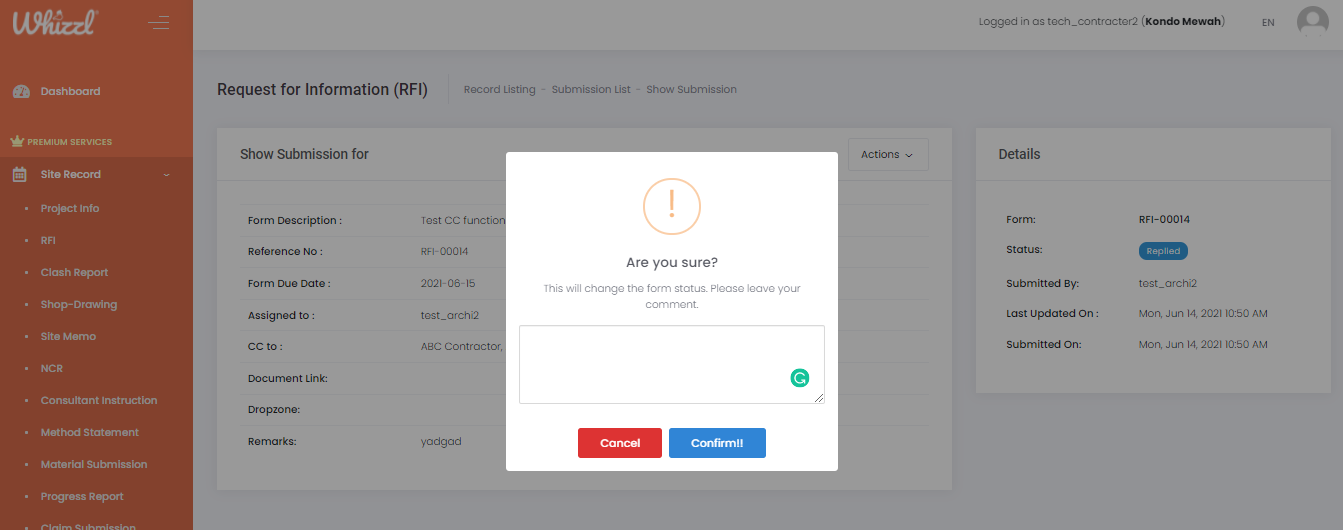
Task: Click the Dashboard gauge icon
Action: click(x=21, y=92)
